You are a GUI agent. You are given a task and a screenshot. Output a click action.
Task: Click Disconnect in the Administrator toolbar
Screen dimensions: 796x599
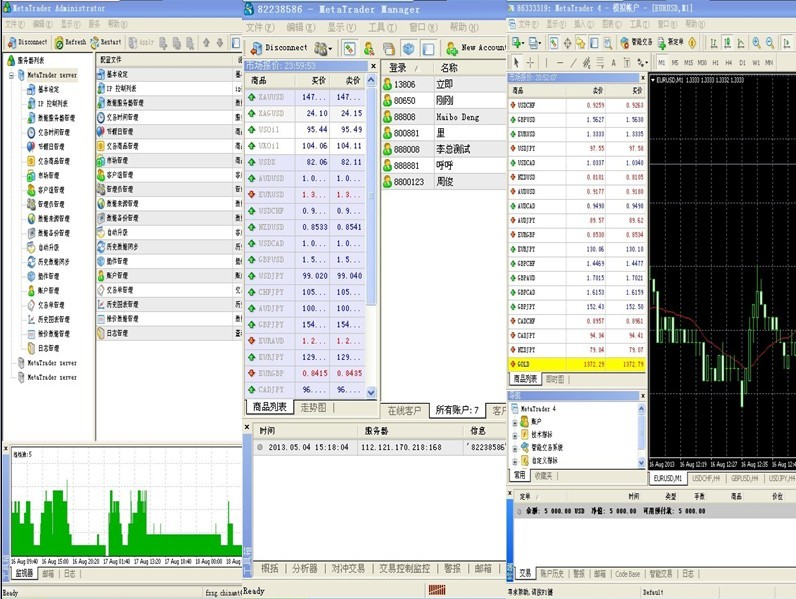pyautogui.click(x=27, y=43)
